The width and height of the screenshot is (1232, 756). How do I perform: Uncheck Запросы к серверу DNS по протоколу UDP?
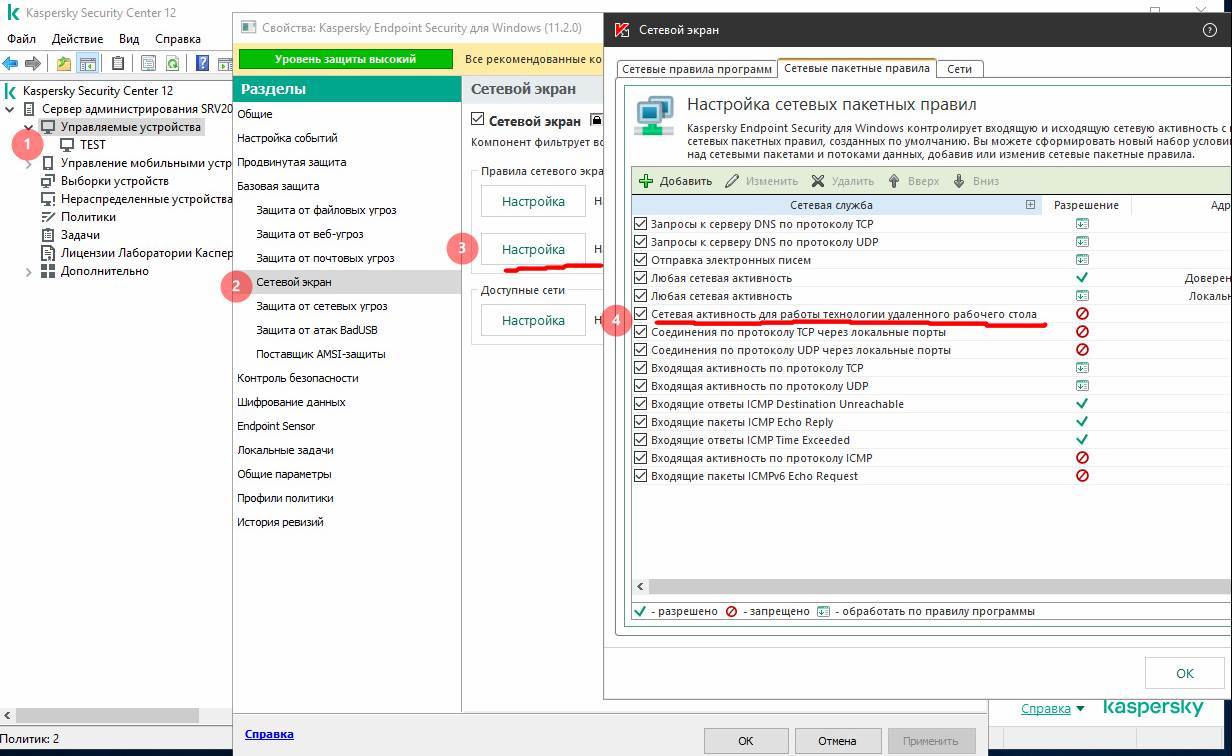point(641,242)
